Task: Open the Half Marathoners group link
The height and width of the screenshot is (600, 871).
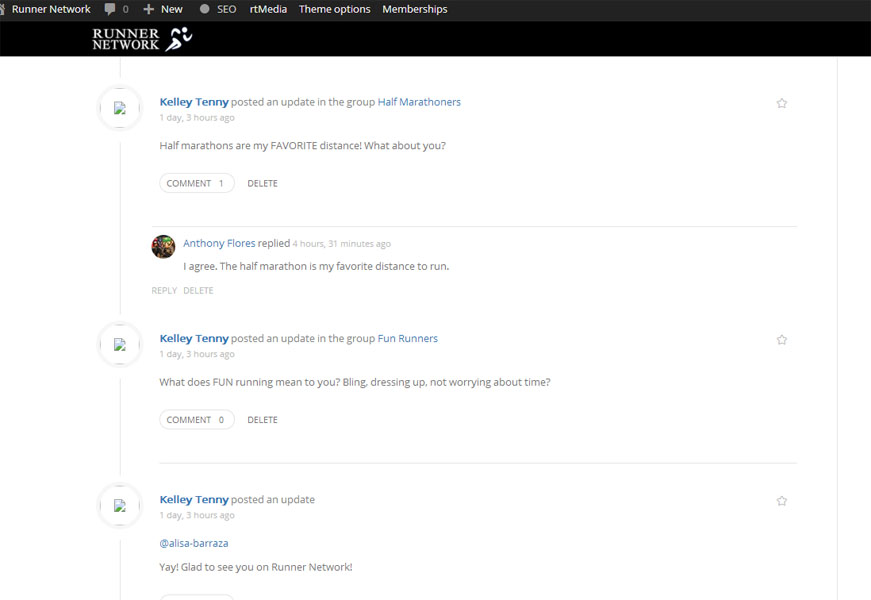Action: (419, 102)
